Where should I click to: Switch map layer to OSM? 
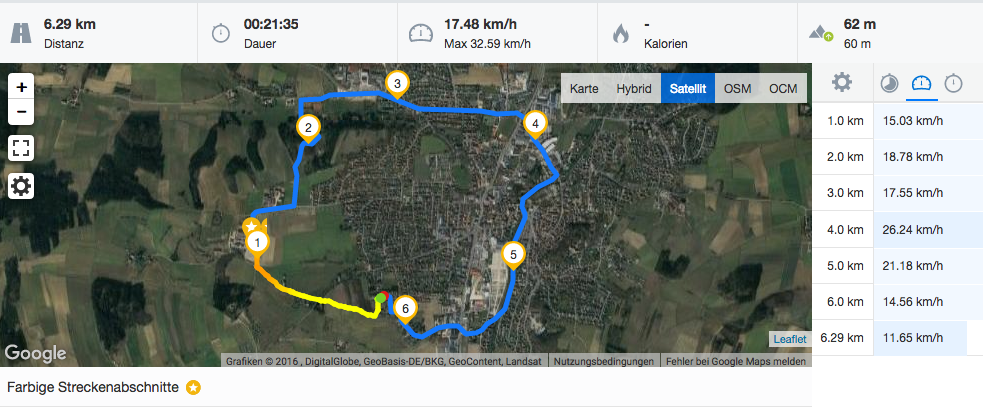pos(737,88)
